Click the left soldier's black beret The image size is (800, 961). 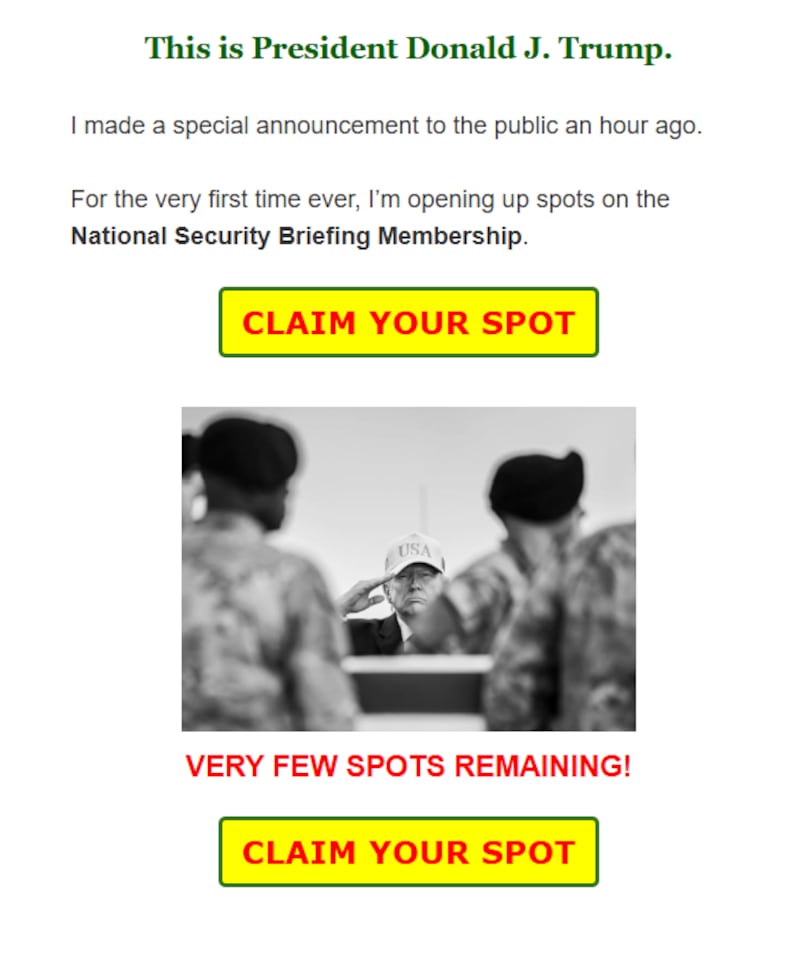(x=247, y=452)
